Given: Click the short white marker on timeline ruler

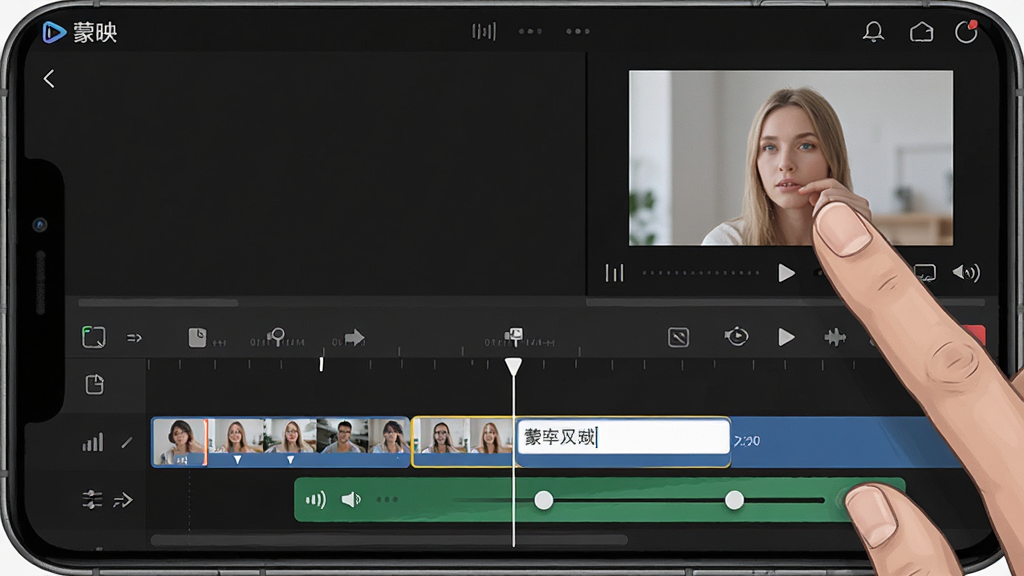Looking at the screenshot, I should pyautogui.click(x=321, y=364).
